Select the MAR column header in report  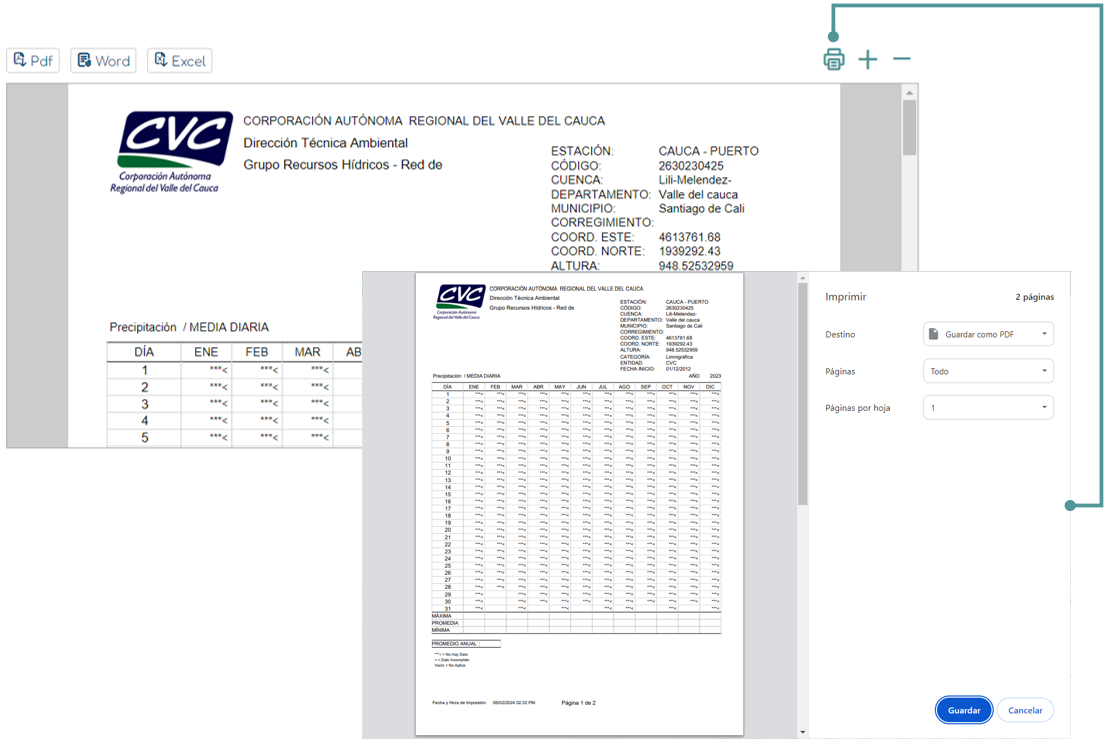point(308,352)
